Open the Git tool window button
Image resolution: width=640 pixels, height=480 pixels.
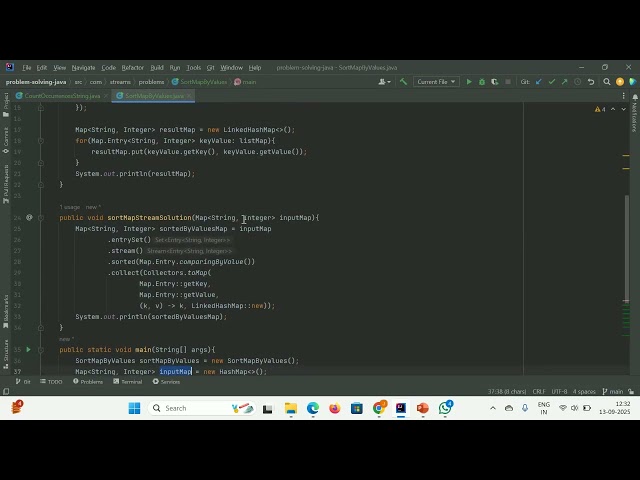click(x=23, y=382)
